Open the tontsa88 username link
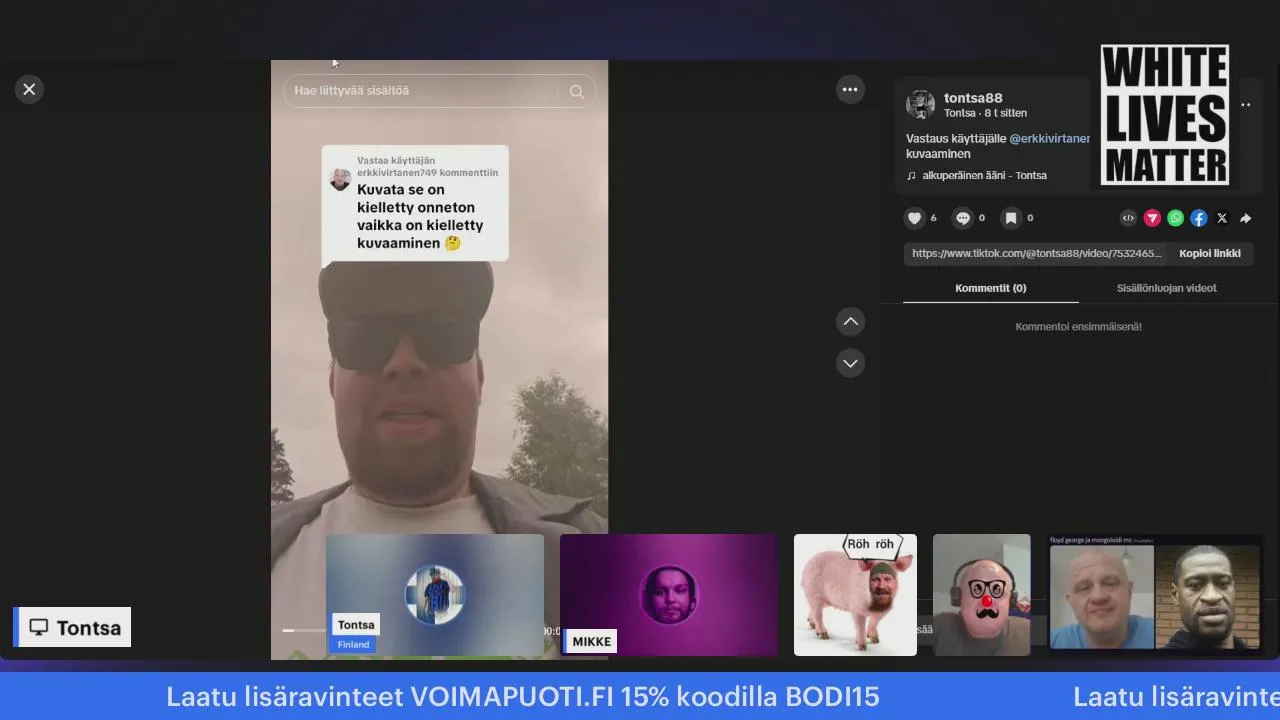This screenshot has height=720, width=1280. click(973, 98)
